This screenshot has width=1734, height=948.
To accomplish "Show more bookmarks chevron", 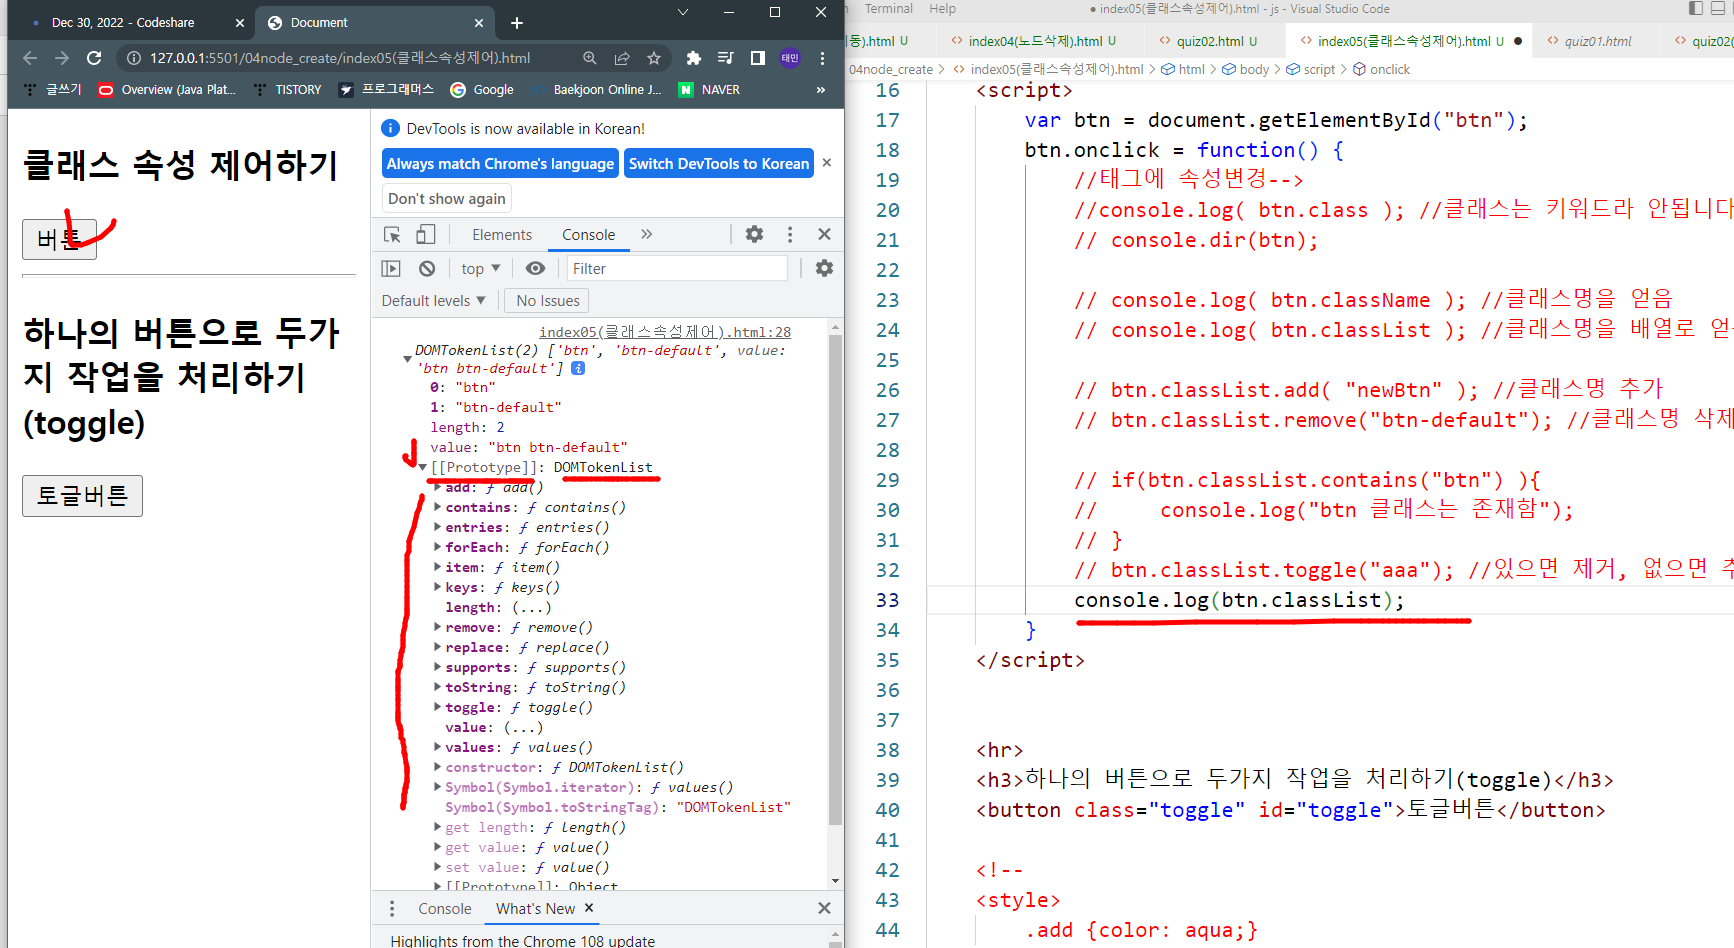I will click(x=821, y=90).
